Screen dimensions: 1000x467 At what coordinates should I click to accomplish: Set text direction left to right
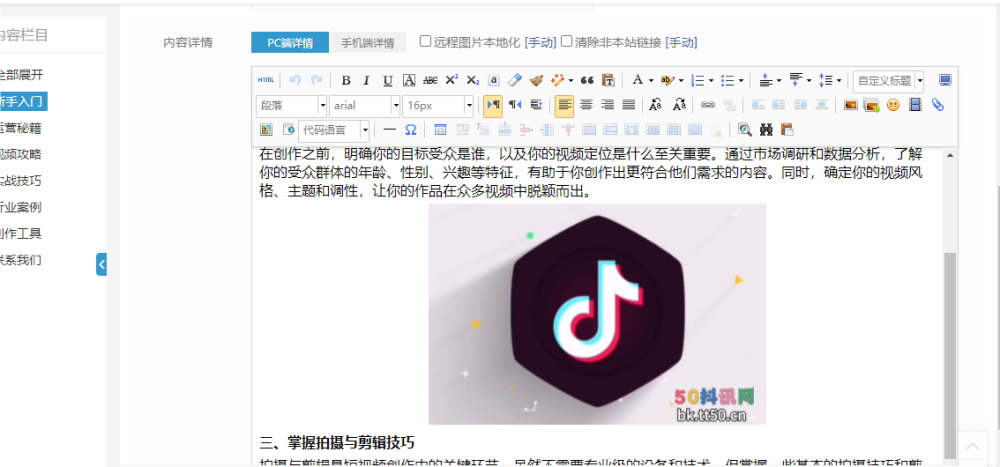point(492,105)
